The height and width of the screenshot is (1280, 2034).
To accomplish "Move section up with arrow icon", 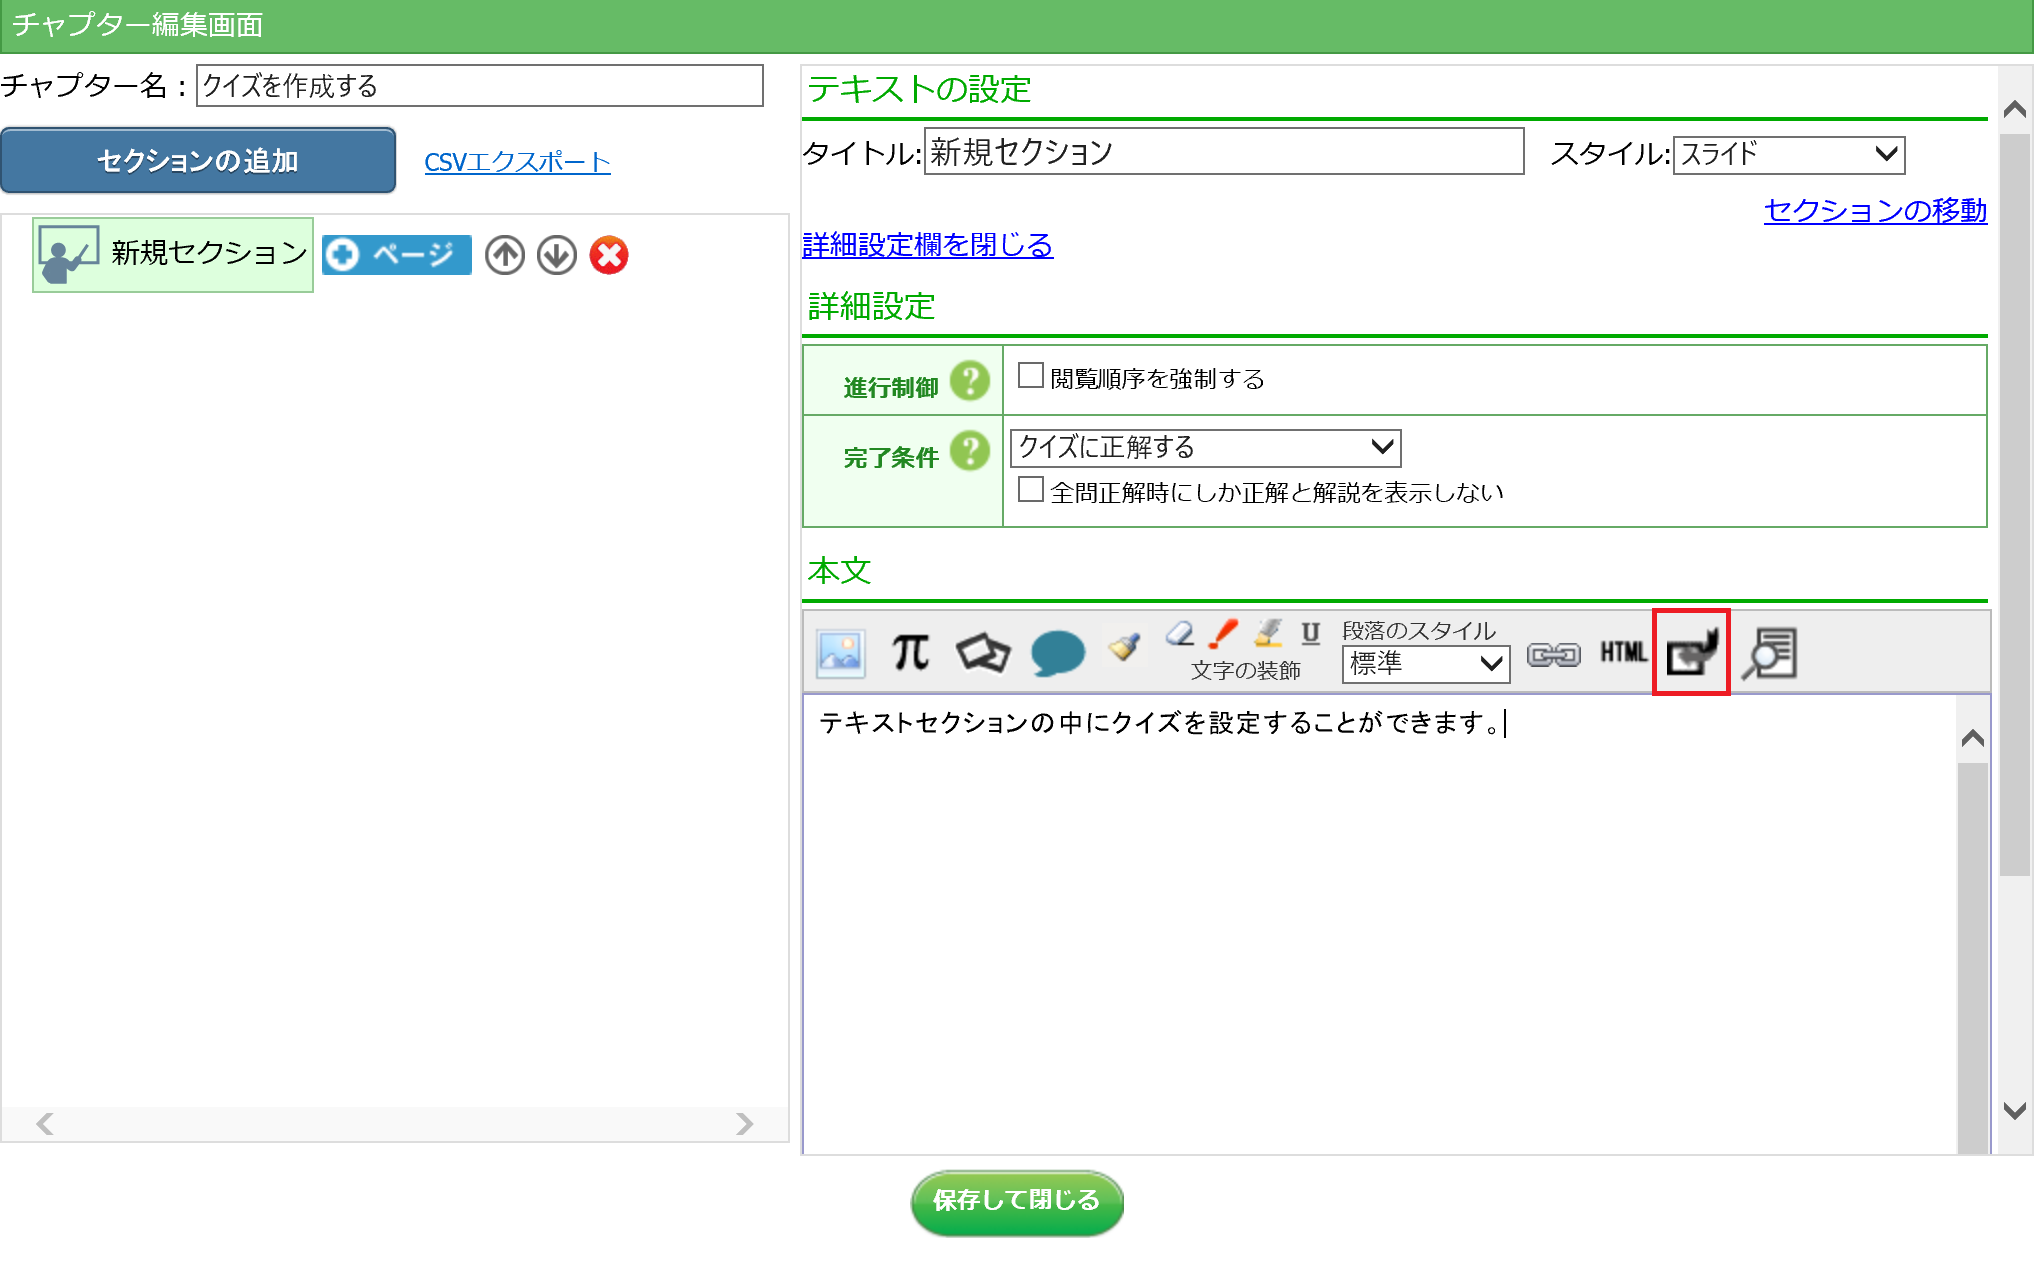I will click(x=505, y=255).
